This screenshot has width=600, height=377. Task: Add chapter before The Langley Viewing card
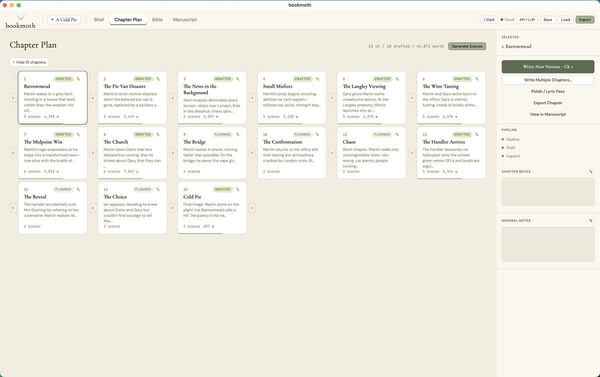pos(332,98)
